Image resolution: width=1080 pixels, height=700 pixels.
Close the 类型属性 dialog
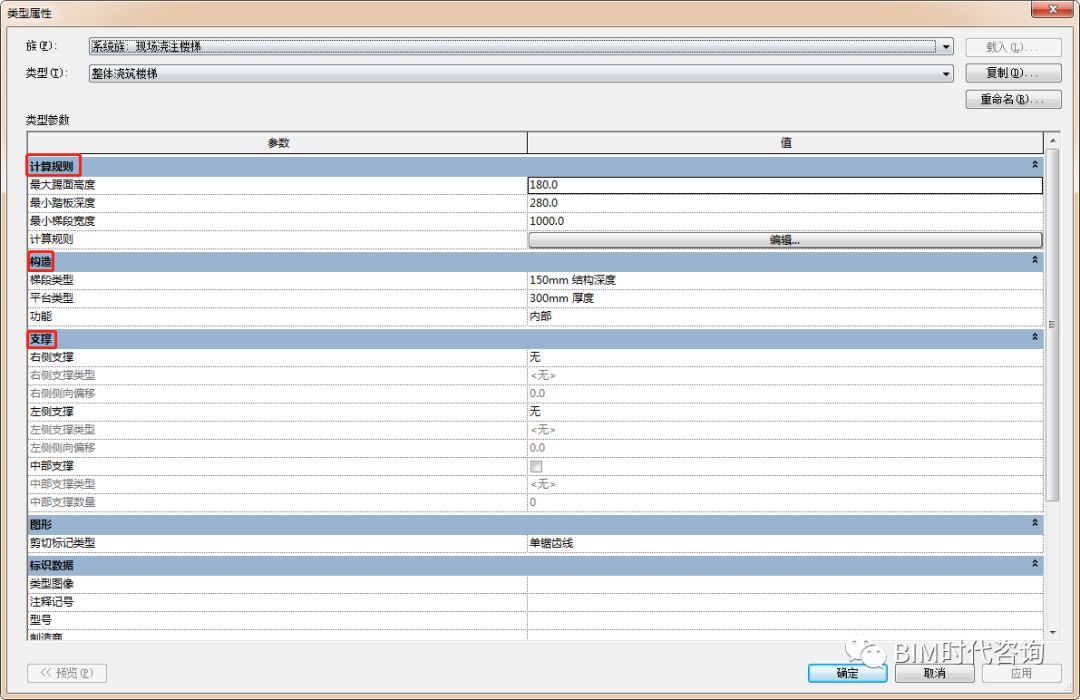1052,9
